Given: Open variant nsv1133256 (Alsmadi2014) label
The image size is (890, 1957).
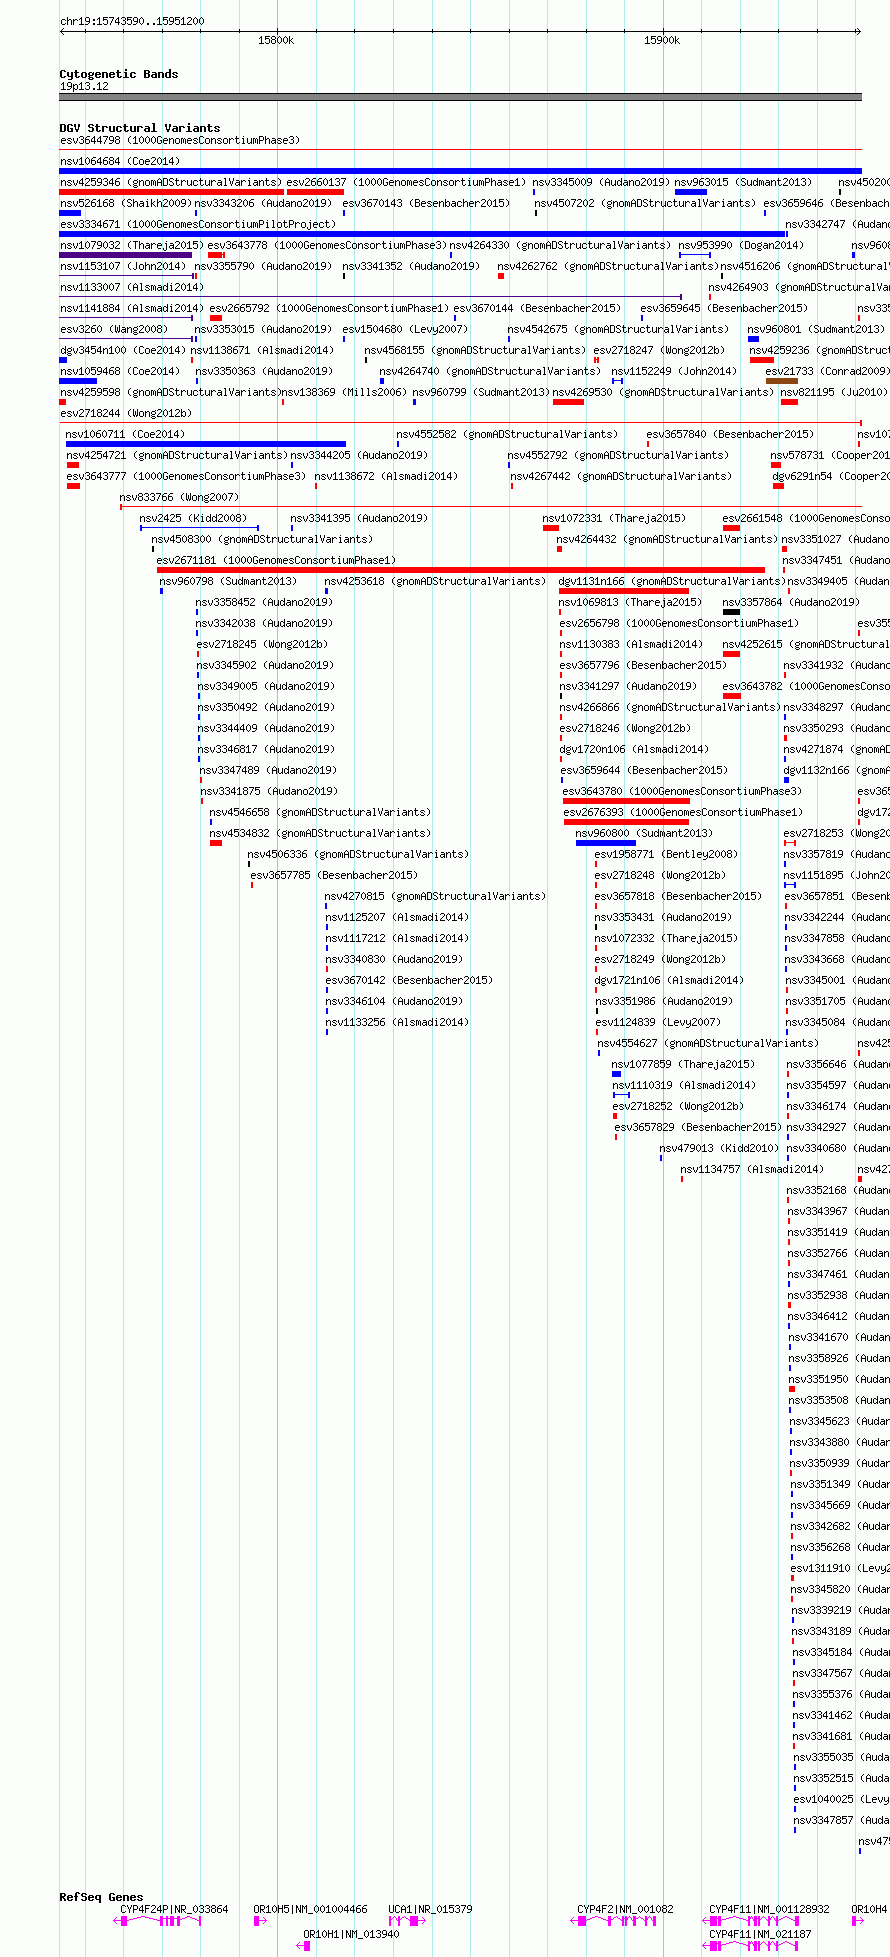Looking at the screenshot, I should pyautogui.click(x=397, y=1022).
